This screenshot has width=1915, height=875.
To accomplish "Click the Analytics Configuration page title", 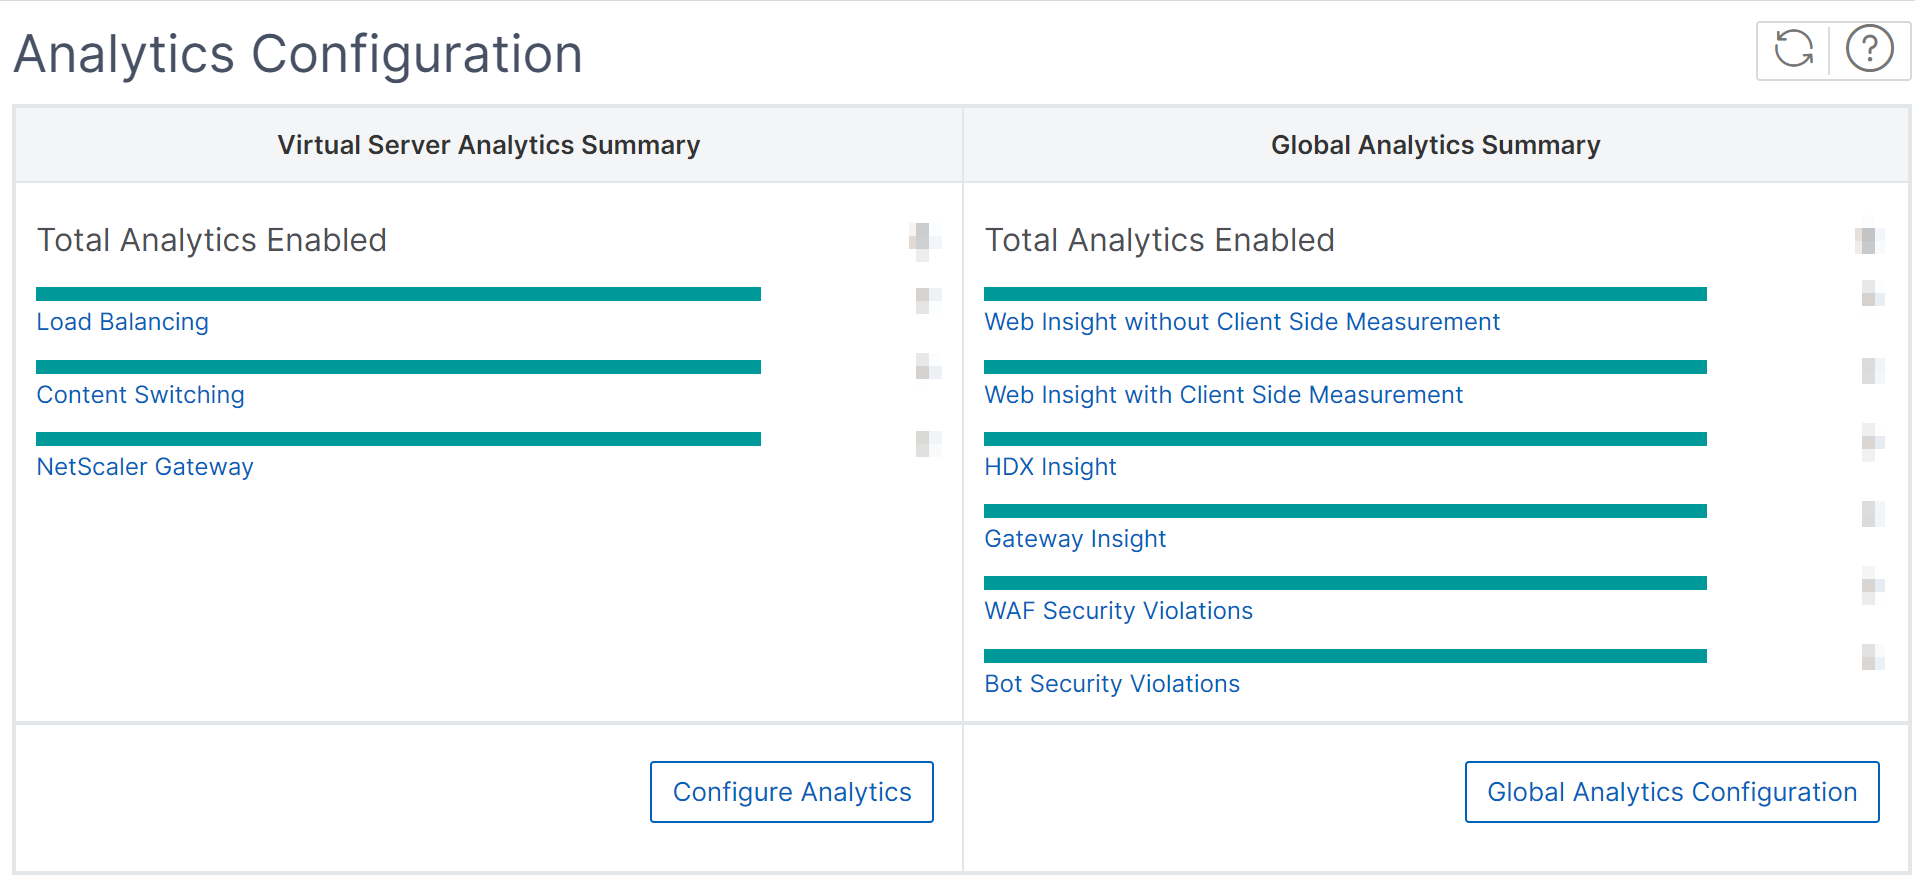I will (x=298, y=54).
